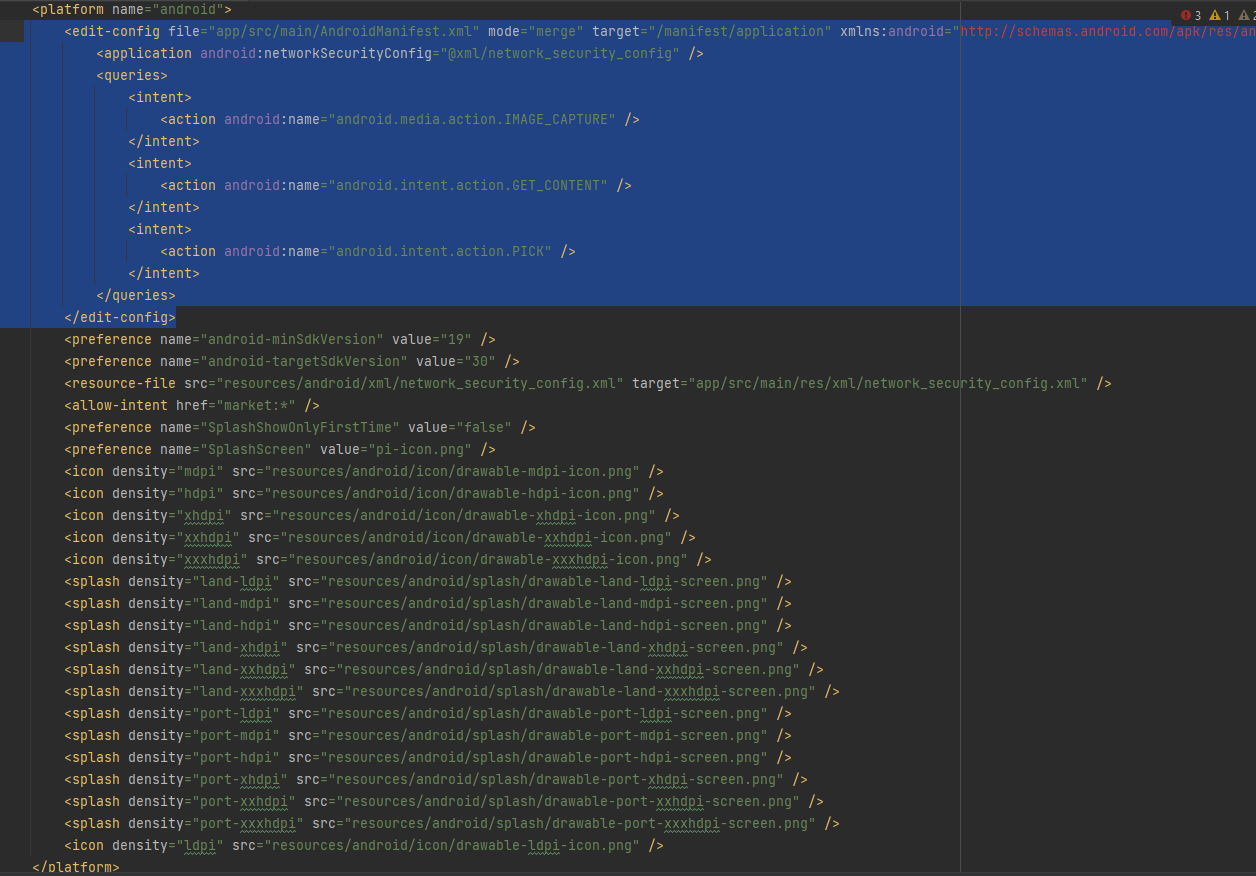Open the red errors count indicator
The width and height of the screenshot is (1256, 876).
tap(1191, 15)
